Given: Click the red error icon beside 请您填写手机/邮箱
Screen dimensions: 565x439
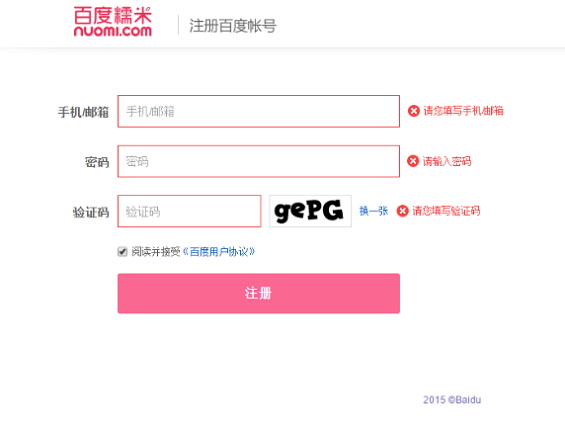Looking at the screenshot, I should pyautogui.click(x=414, y=111).
